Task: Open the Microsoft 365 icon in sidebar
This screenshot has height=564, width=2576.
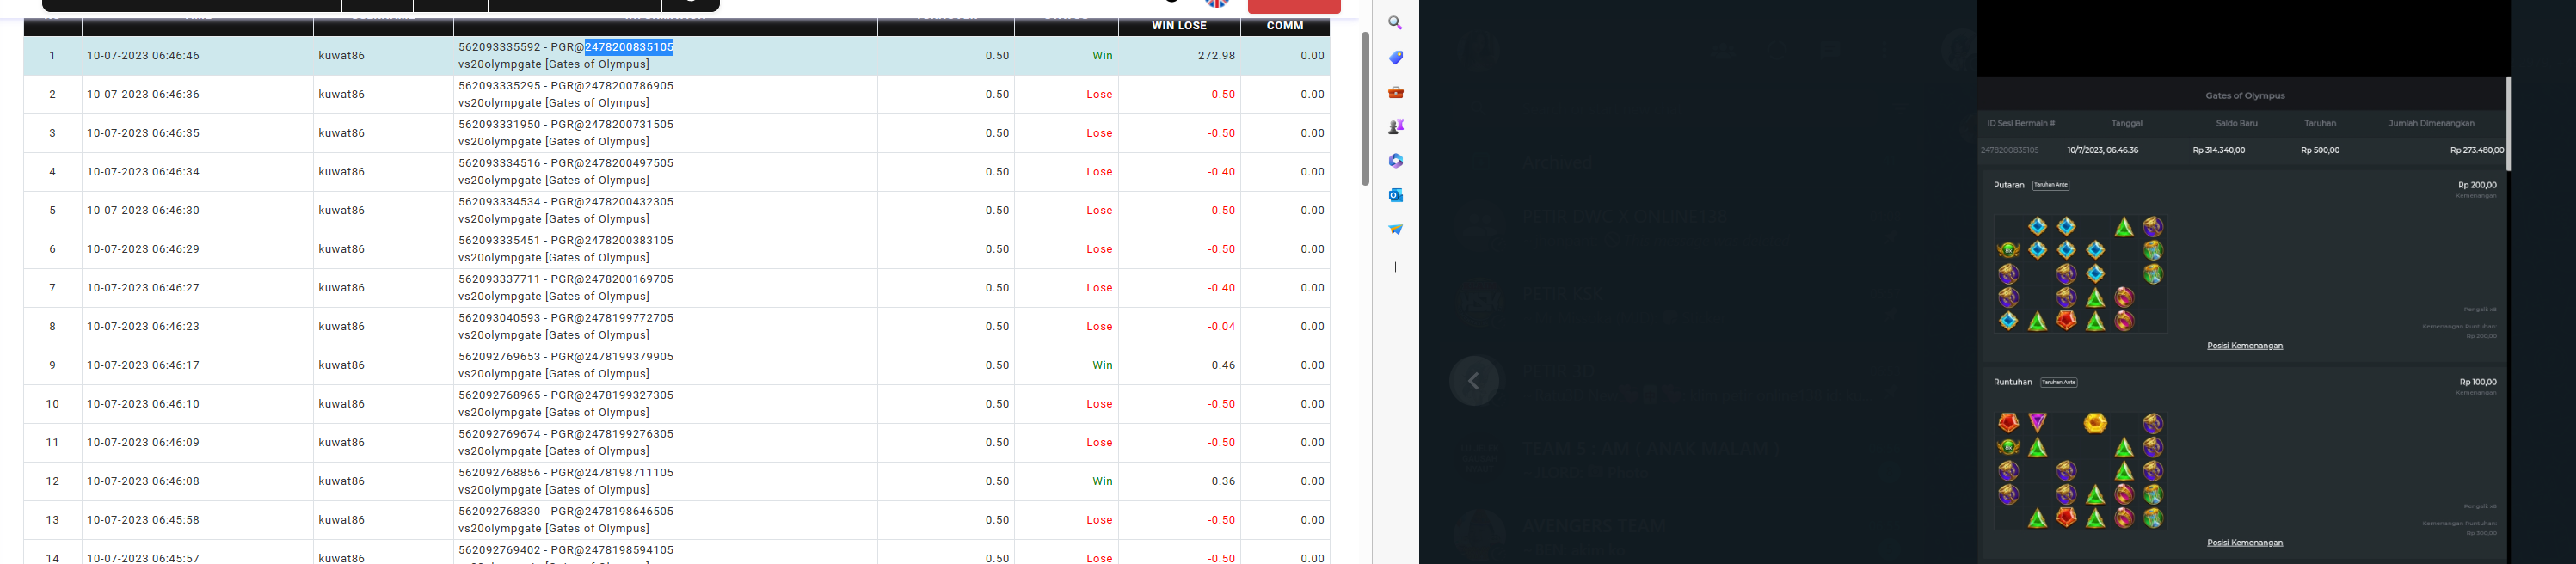Action: point(1395,161)
